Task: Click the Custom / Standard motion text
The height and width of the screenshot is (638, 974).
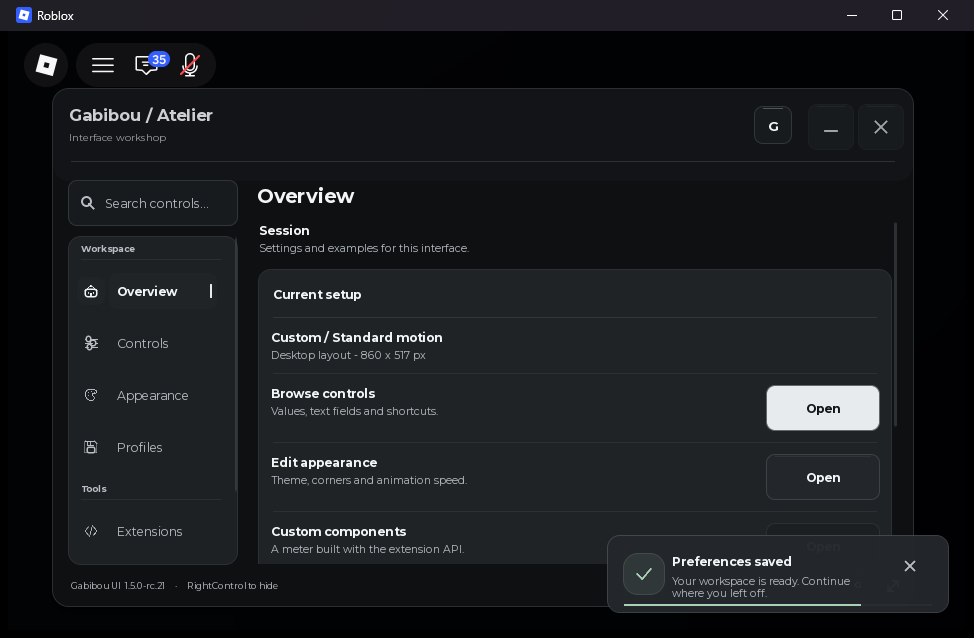Action: 357,337
